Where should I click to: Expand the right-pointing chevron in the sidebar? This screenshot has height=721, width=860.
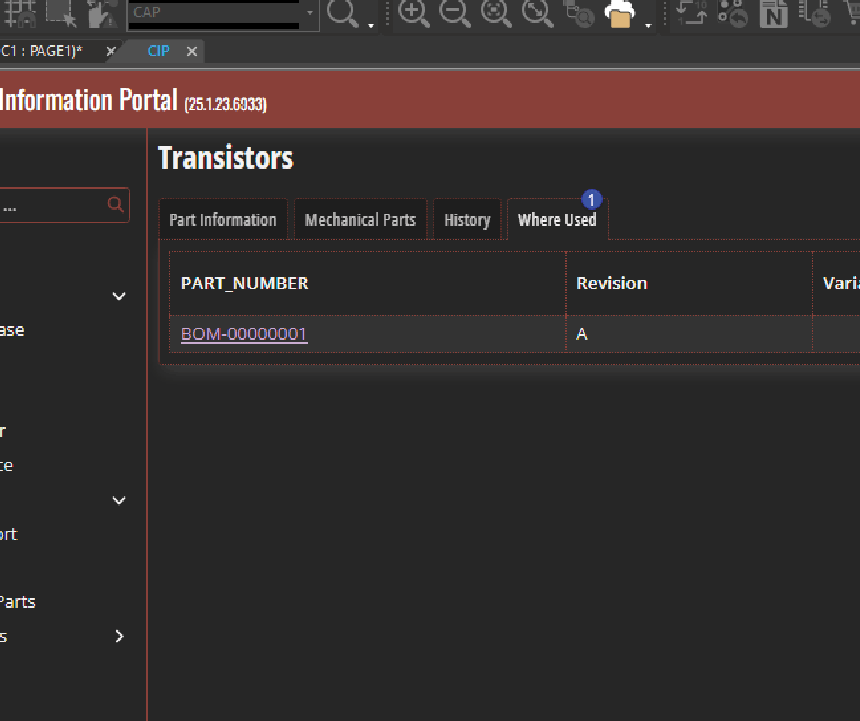119,636
